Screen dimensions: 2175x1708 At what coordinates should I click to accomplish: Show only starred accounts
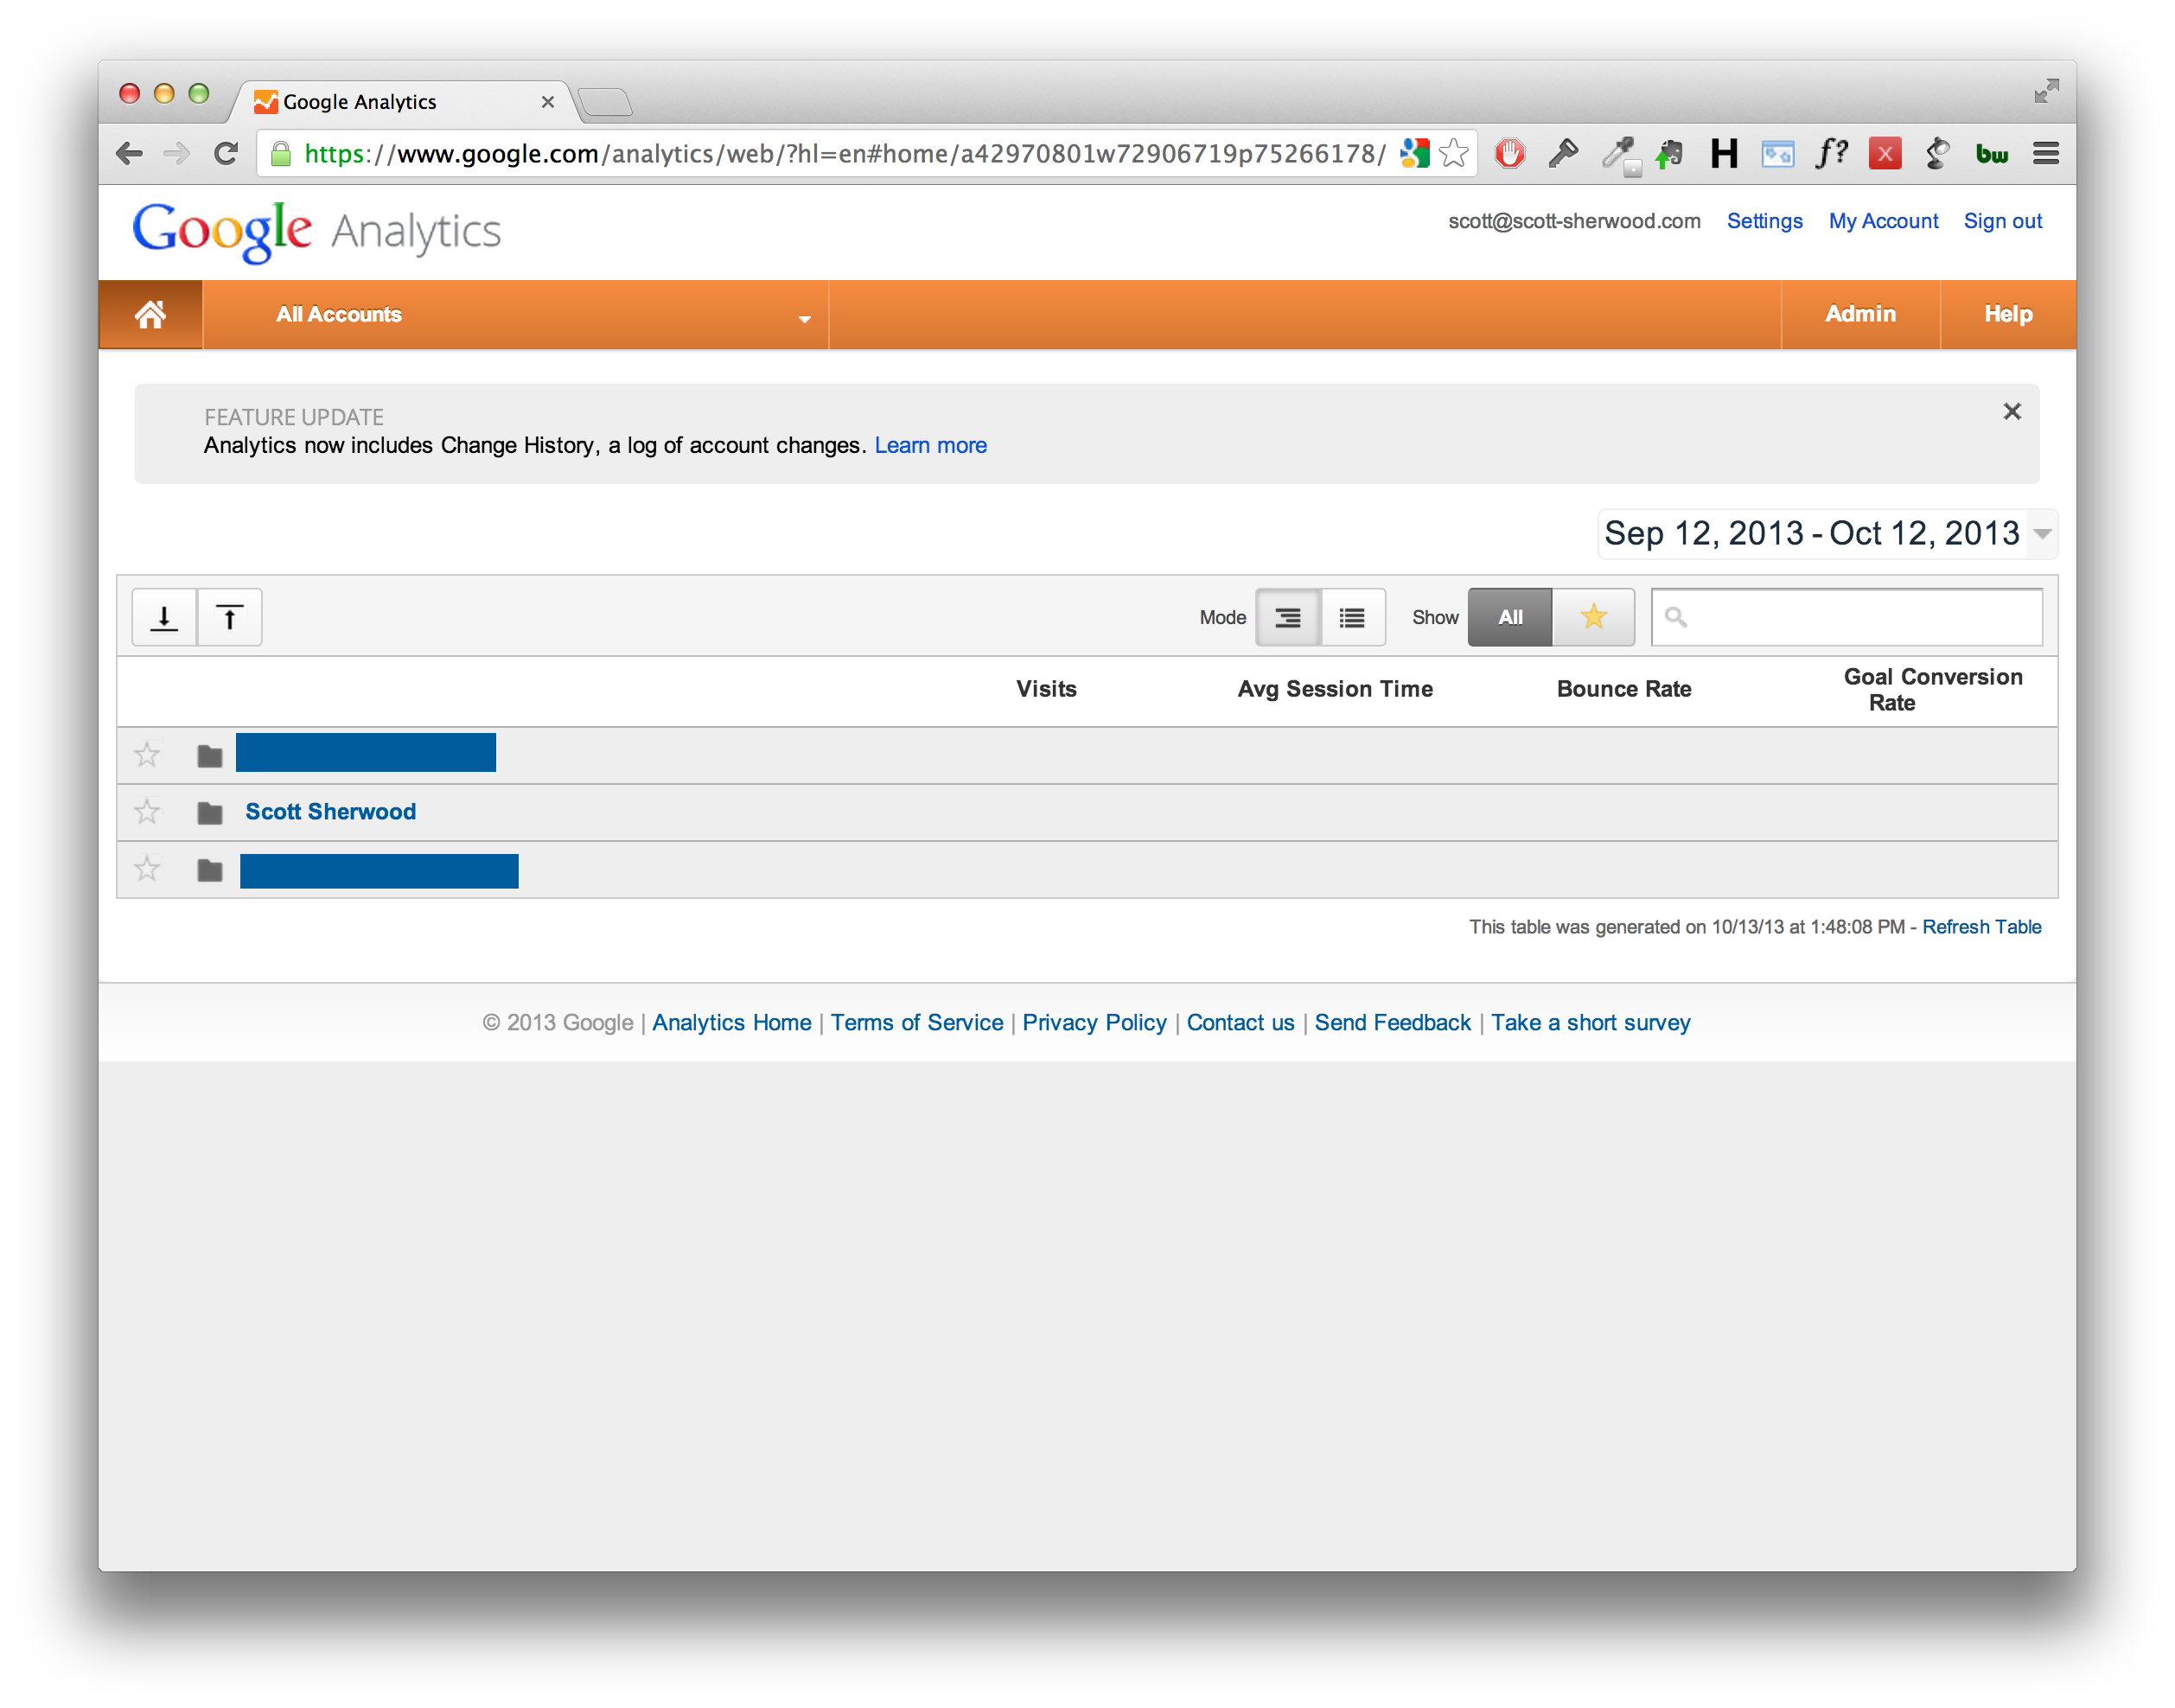(1593, 617)
